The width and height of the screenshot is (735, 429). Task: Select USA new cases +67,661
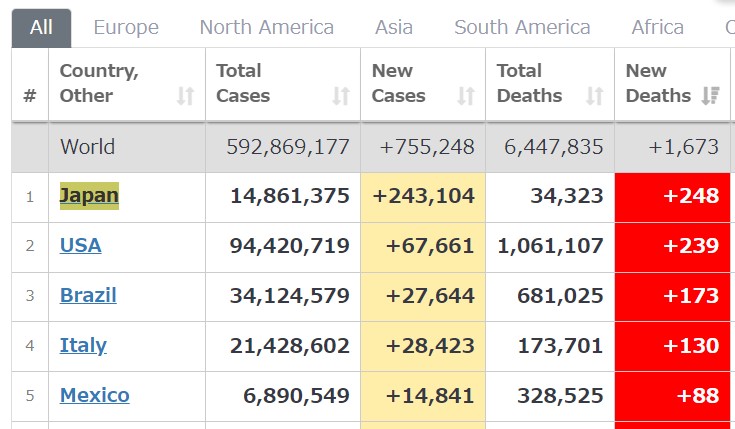(430, 246)
